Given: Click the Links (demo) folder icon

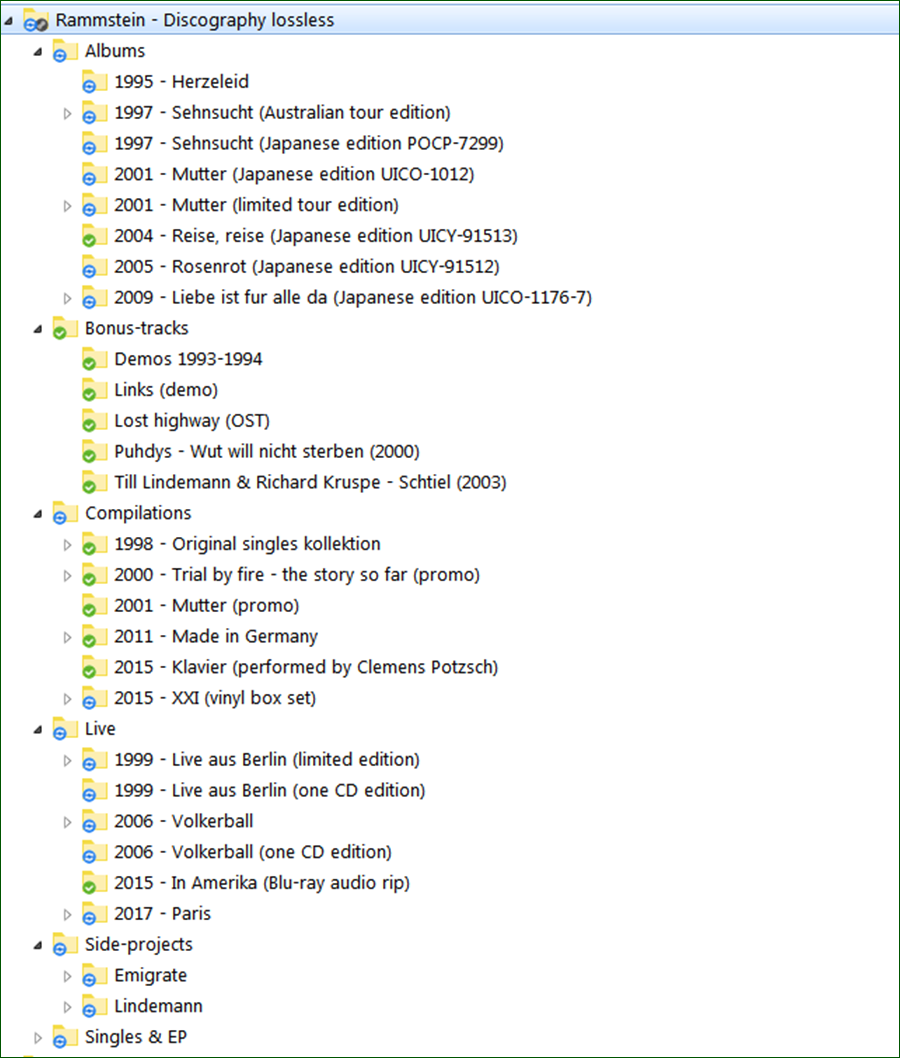Looking at the screenshot, I should [94, 390].
